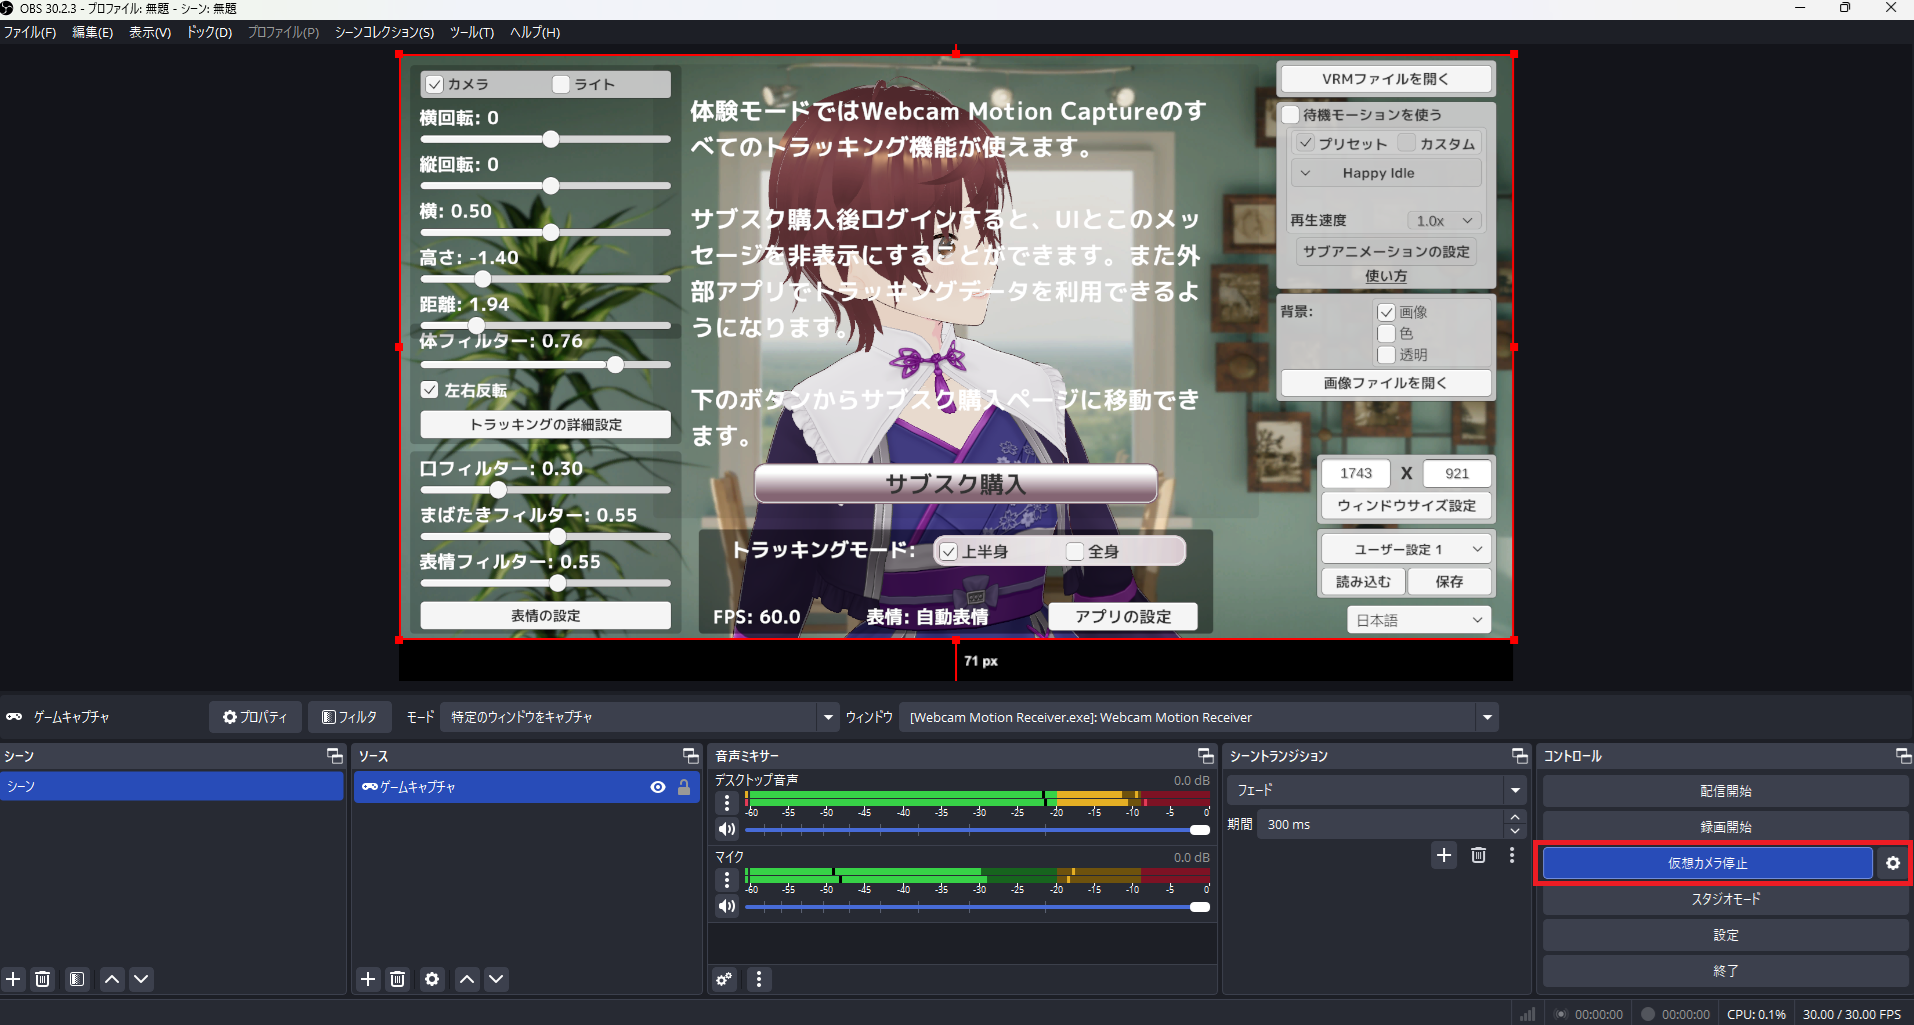Open the ユーザー設定 1 dropdown
Image resolution: width=1914 pixels, height=1025 pixels.
(1406, 549)
